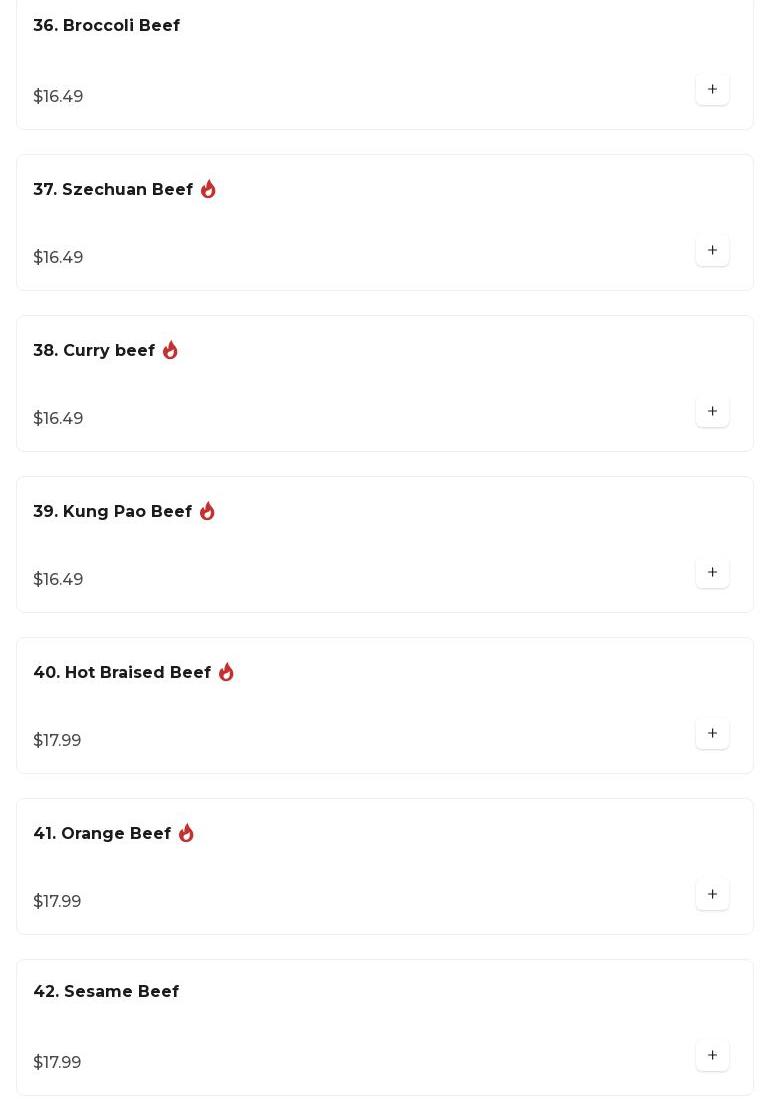Screen dimensions: 770x1113
Task: Click the spicy flame icon beside Szechuan Beef
Action: 208,189
